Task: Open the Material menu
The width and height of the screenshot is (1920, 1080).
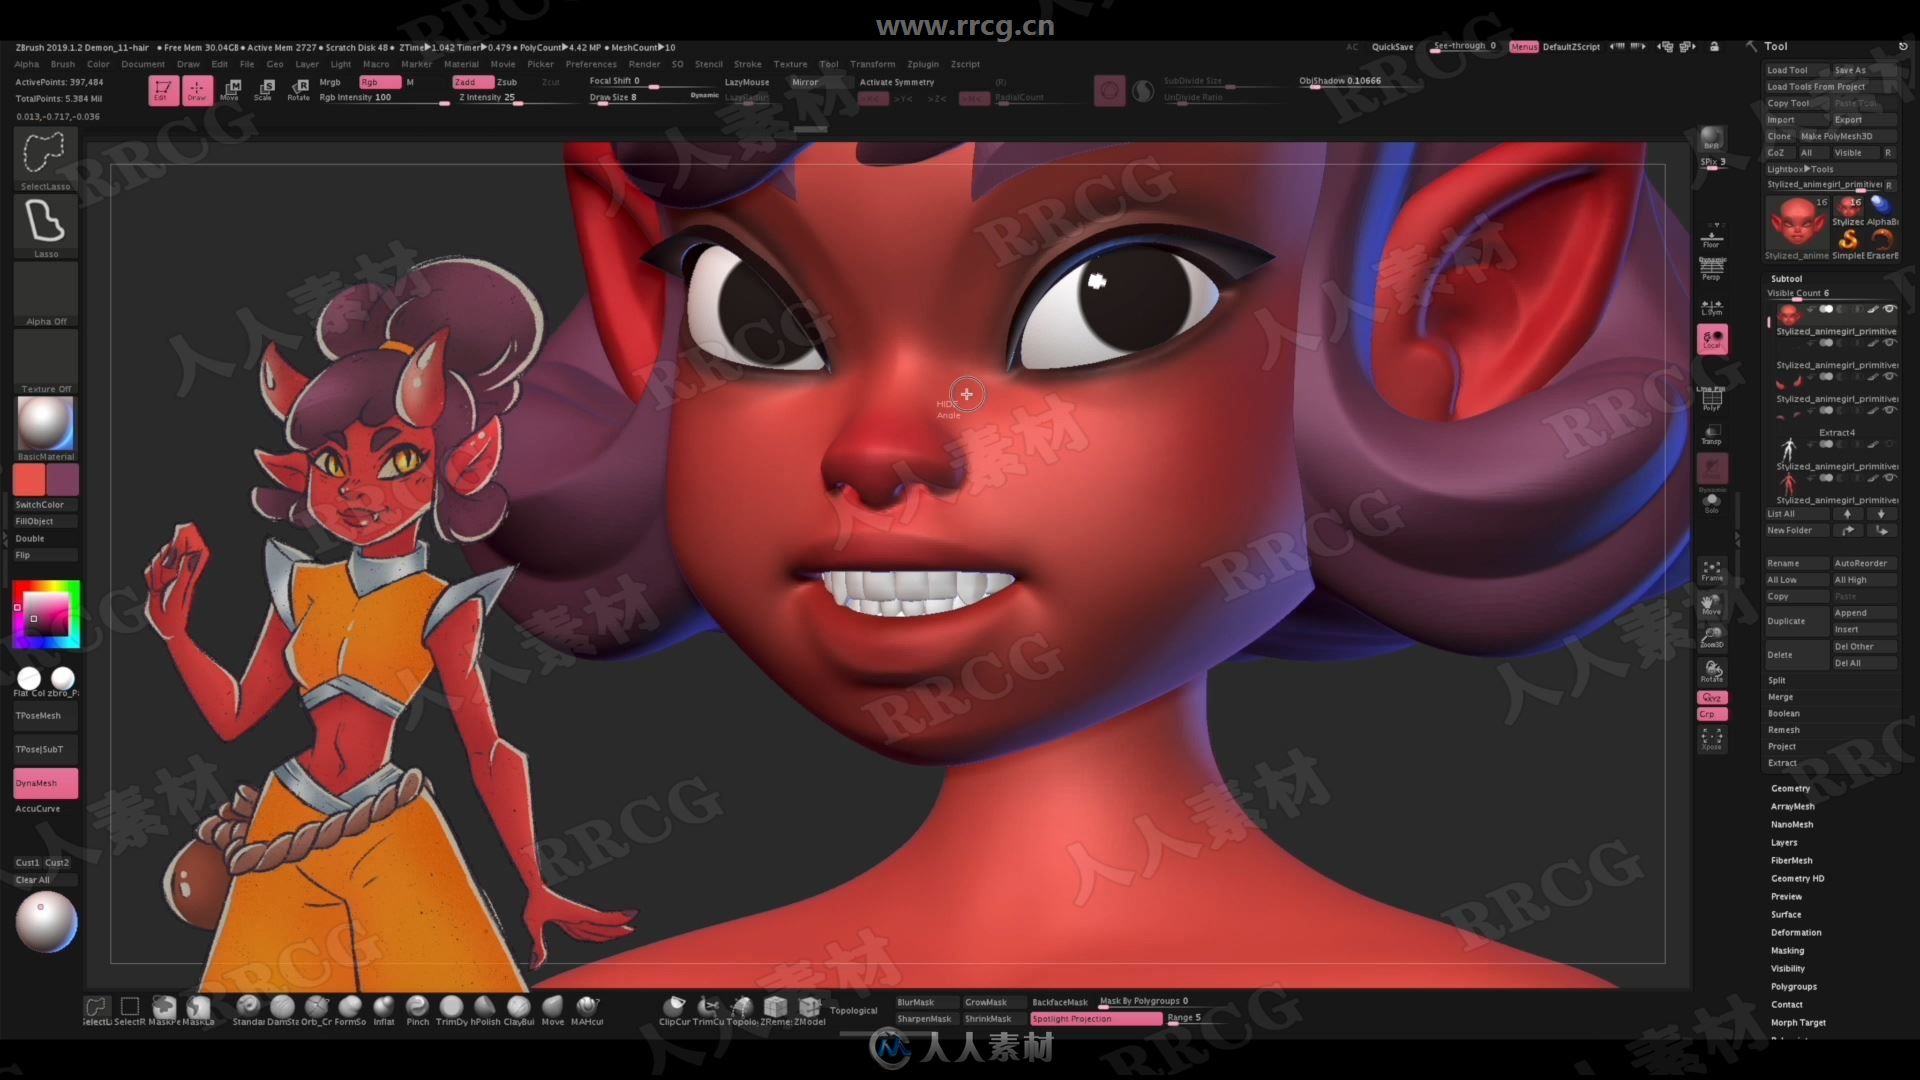Action: [x=461, y=64]
